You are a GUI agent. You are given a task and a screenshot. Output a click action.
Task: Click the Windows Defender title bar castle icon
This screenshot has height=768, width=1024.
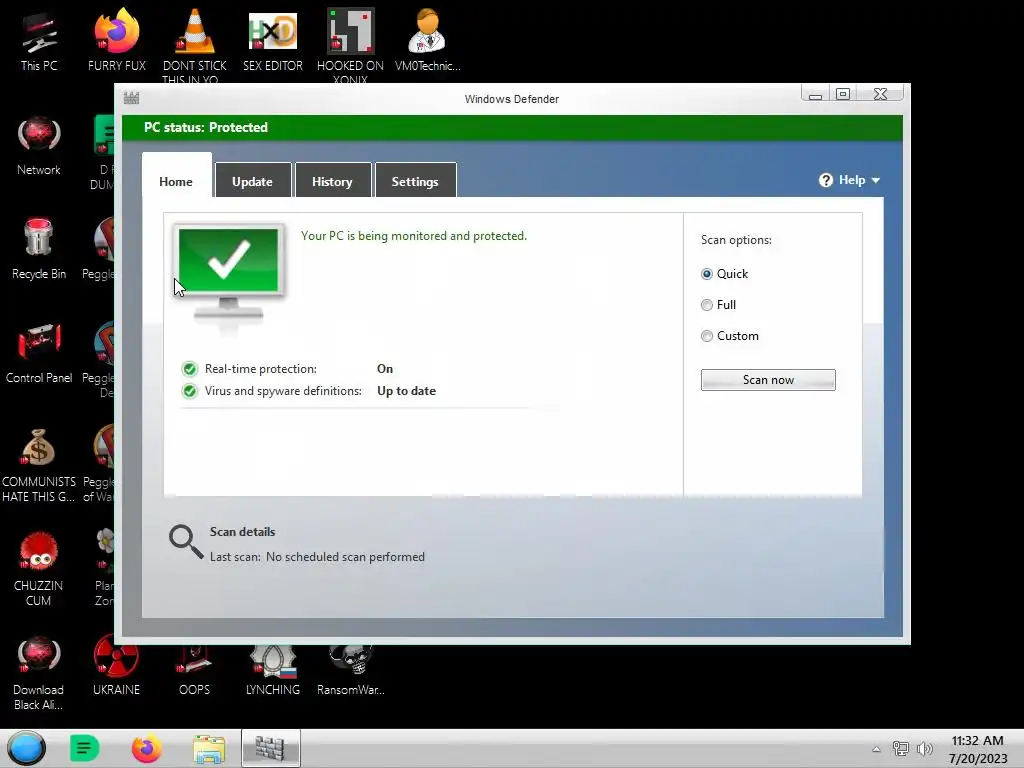[131, 98]
